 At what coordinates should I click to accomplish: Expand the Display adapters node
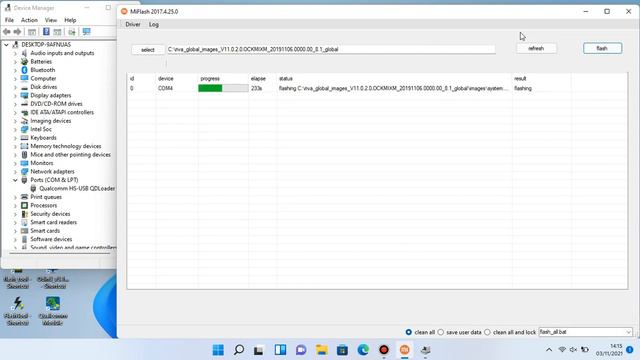coord(15,96)
